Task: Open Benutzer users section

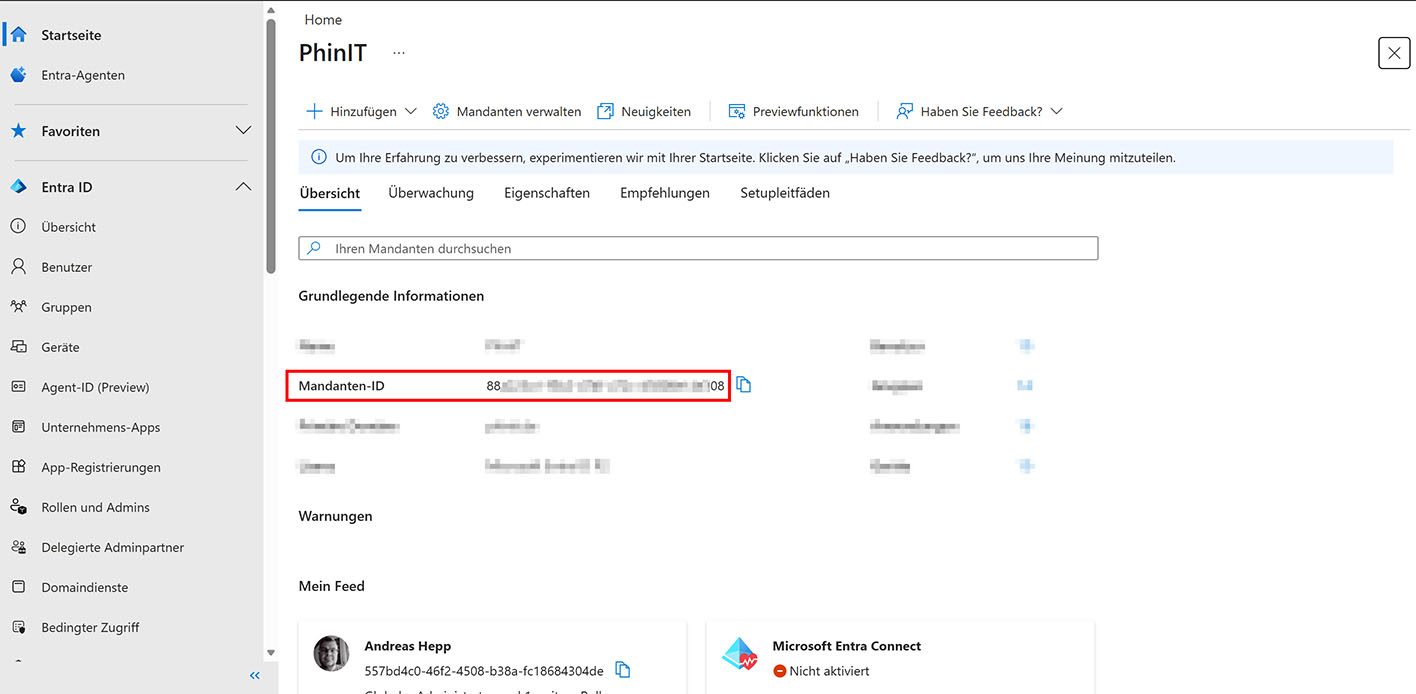Action: (x=66, y=267)
